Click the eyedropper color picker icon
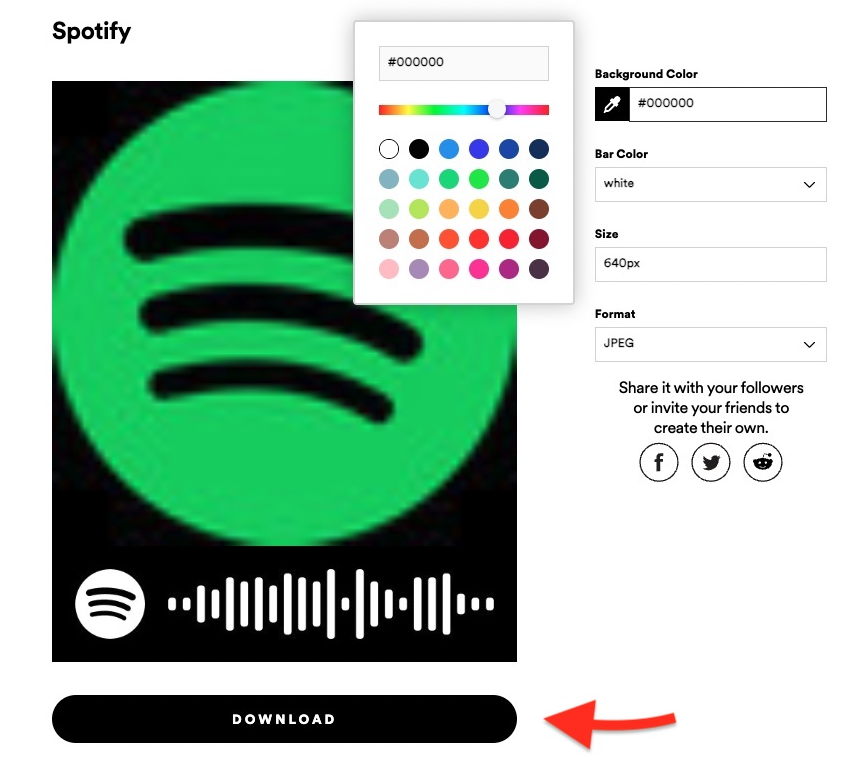 (x=612, y=104)
